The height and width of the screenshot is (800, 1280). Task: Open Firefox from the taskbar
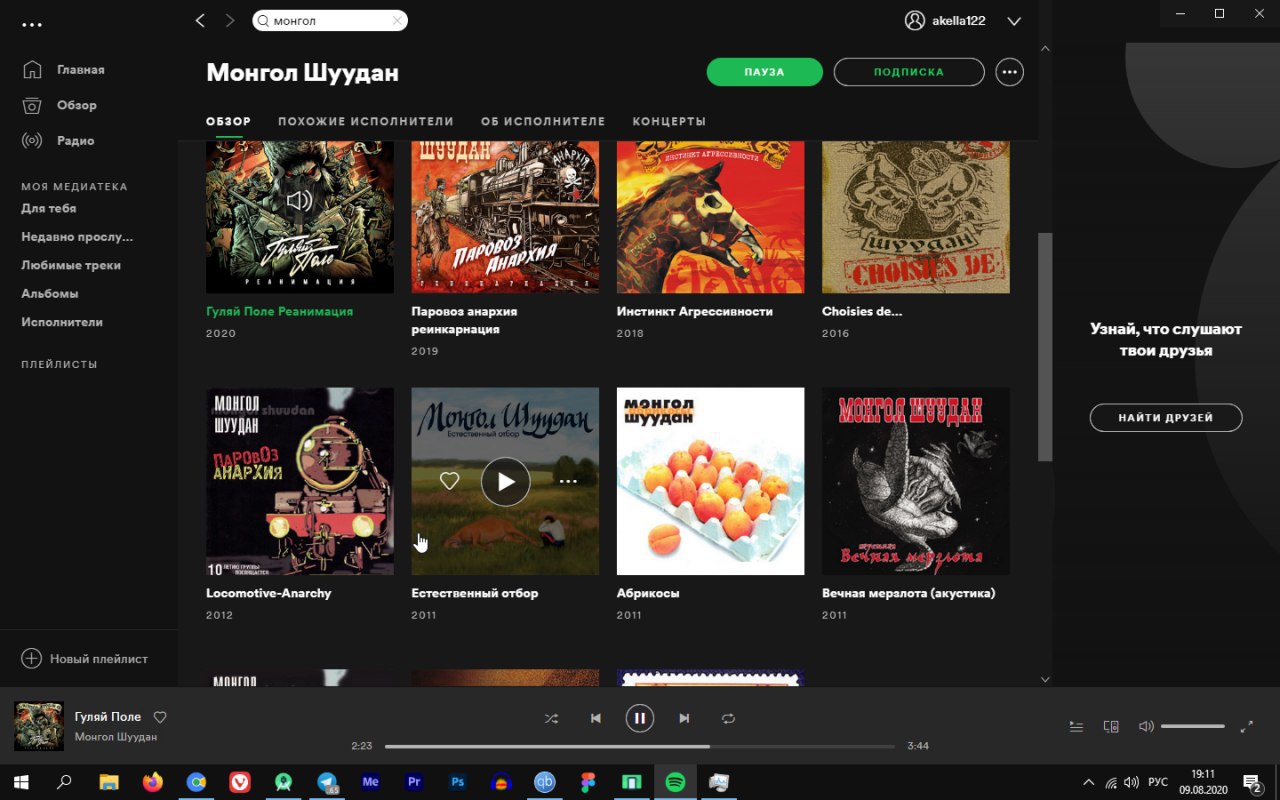pyautogui.click(x=152, y=782)
